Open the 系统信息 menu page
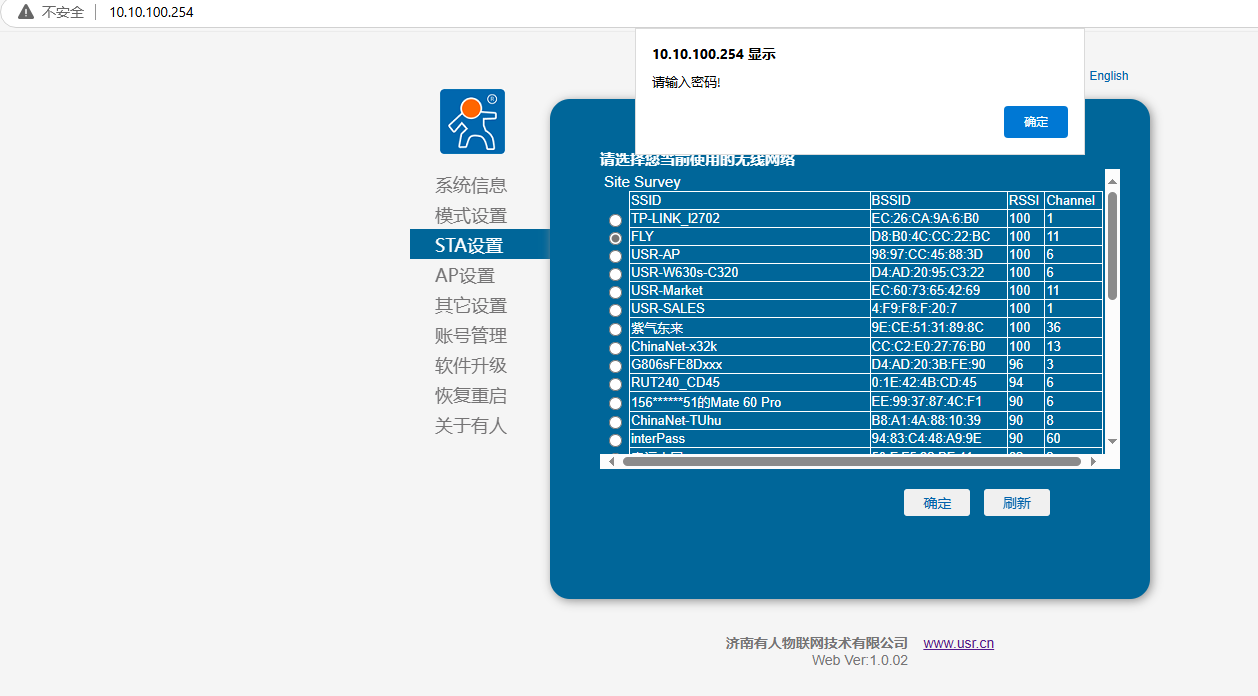Image resolution: width=1258 pixels, height=696 pixels. [471, 185]
